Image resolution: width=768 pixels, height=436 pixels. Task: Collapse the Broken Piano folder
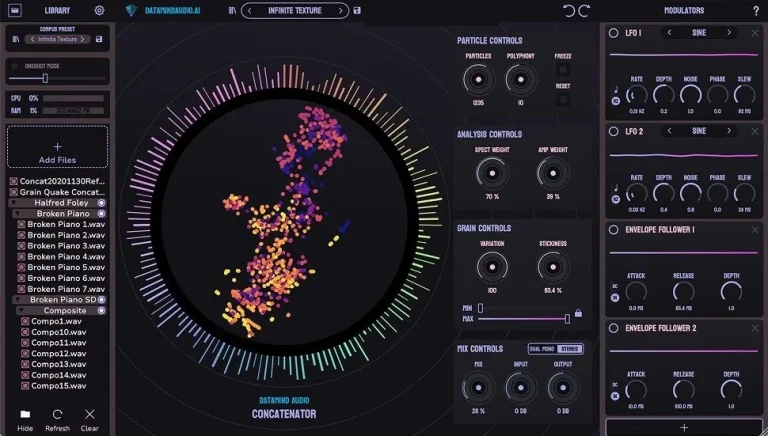(17, 214)
